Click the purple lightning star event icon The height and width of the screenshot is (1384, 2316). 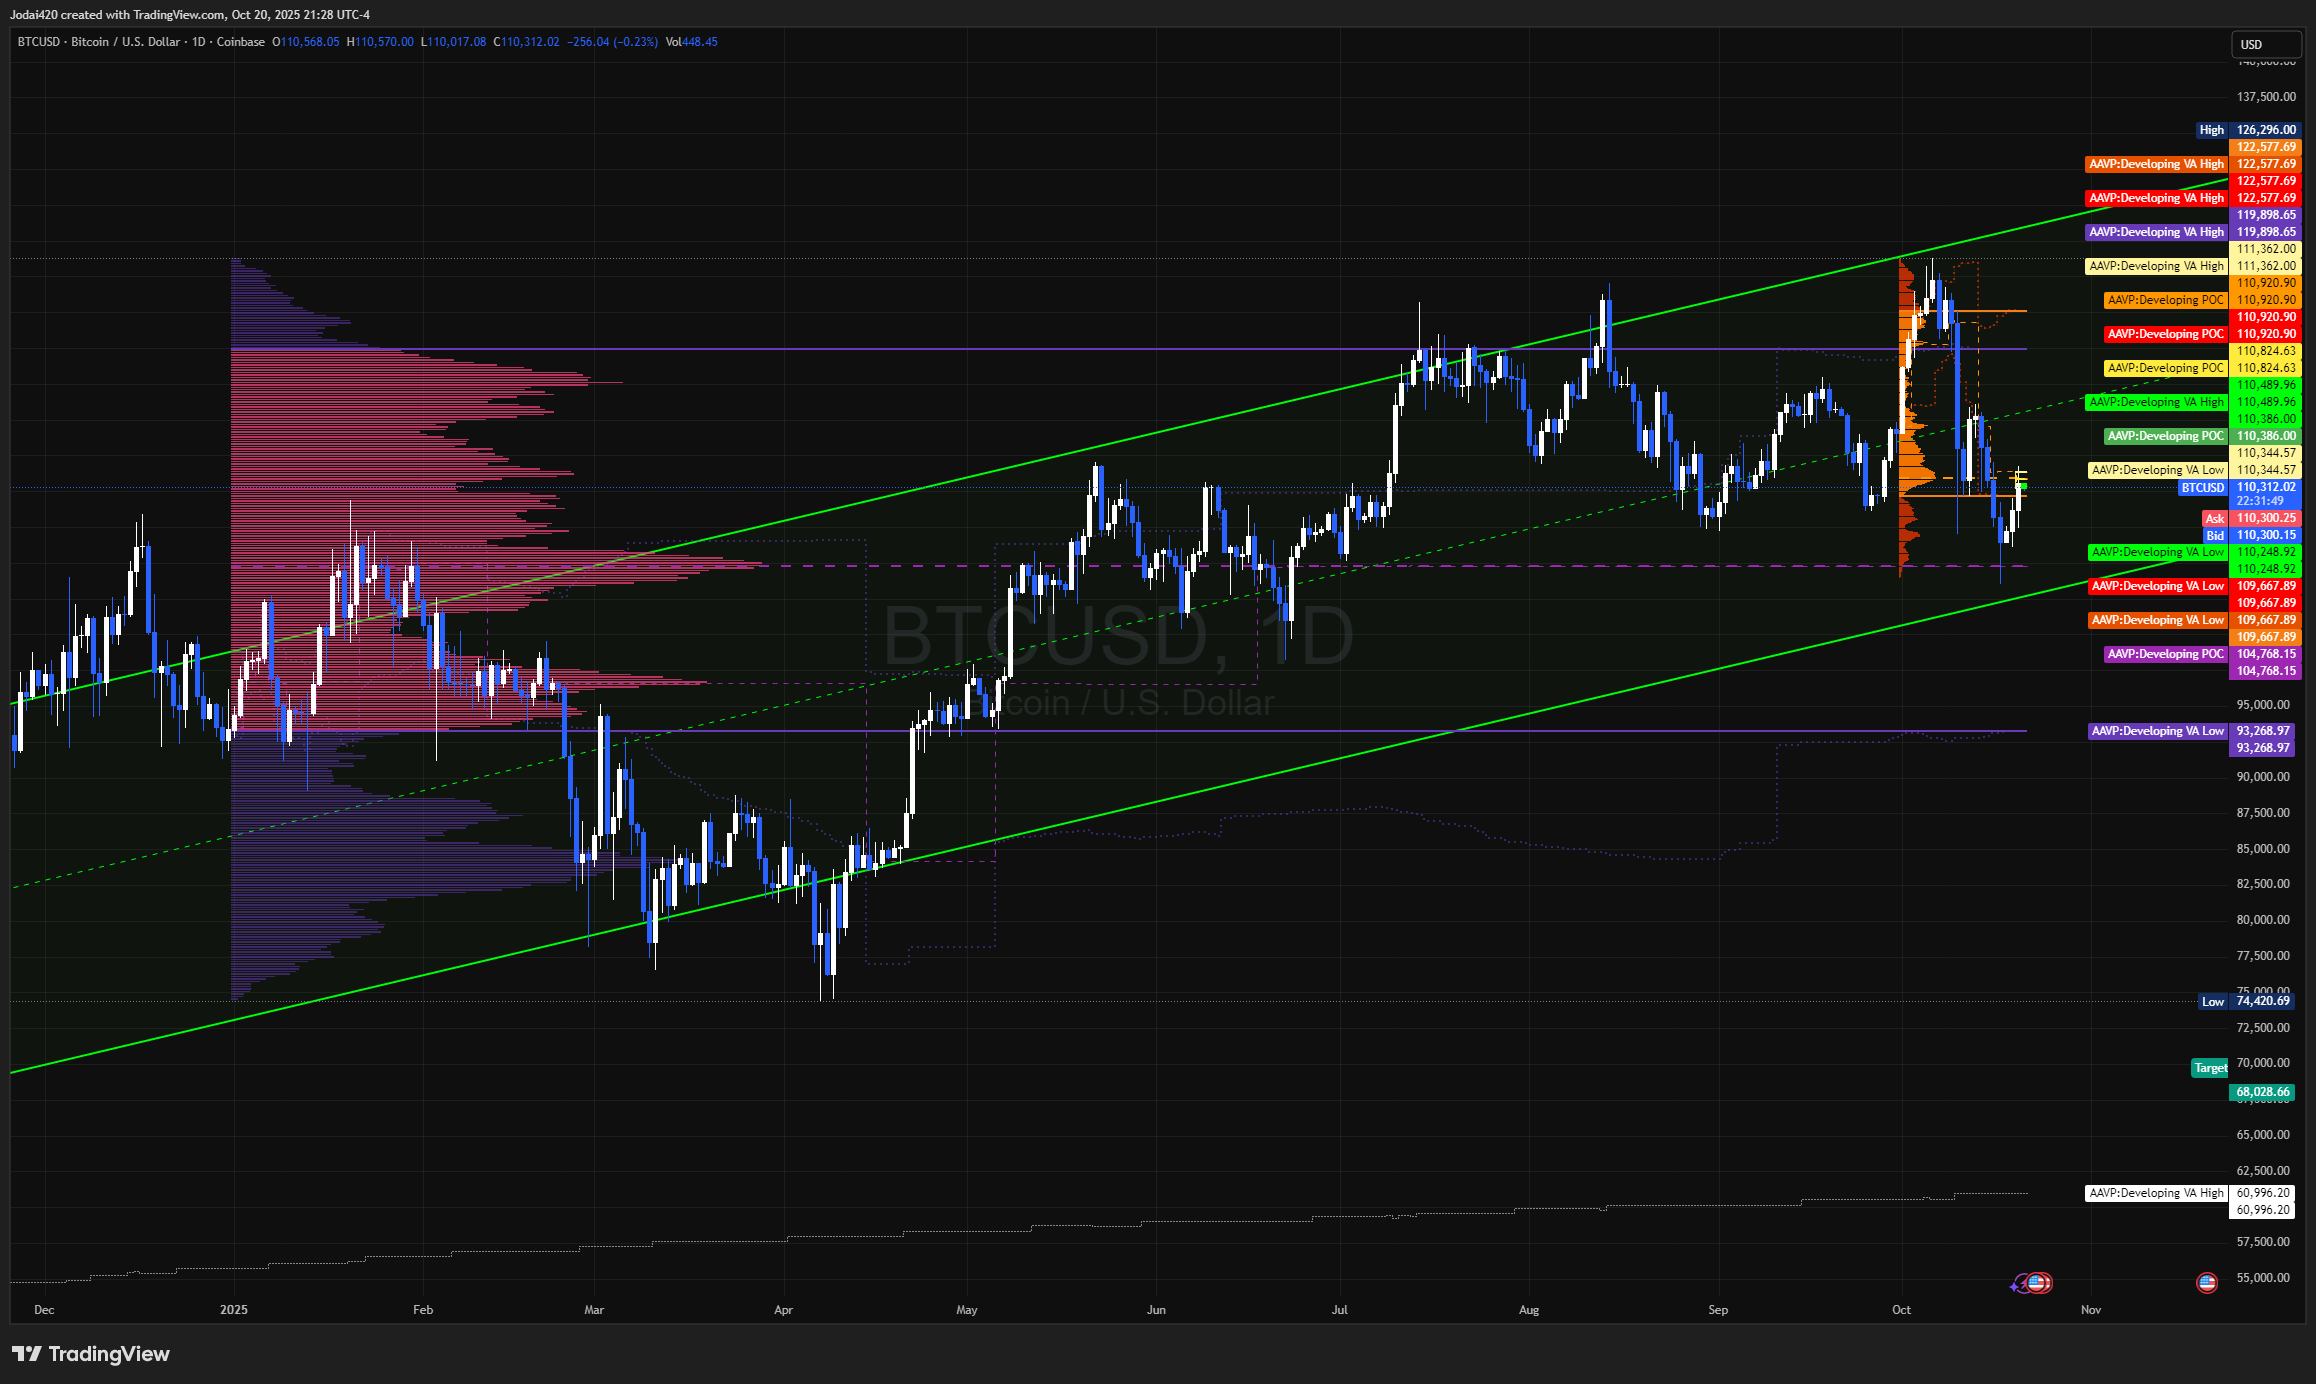[2018, 1284]
